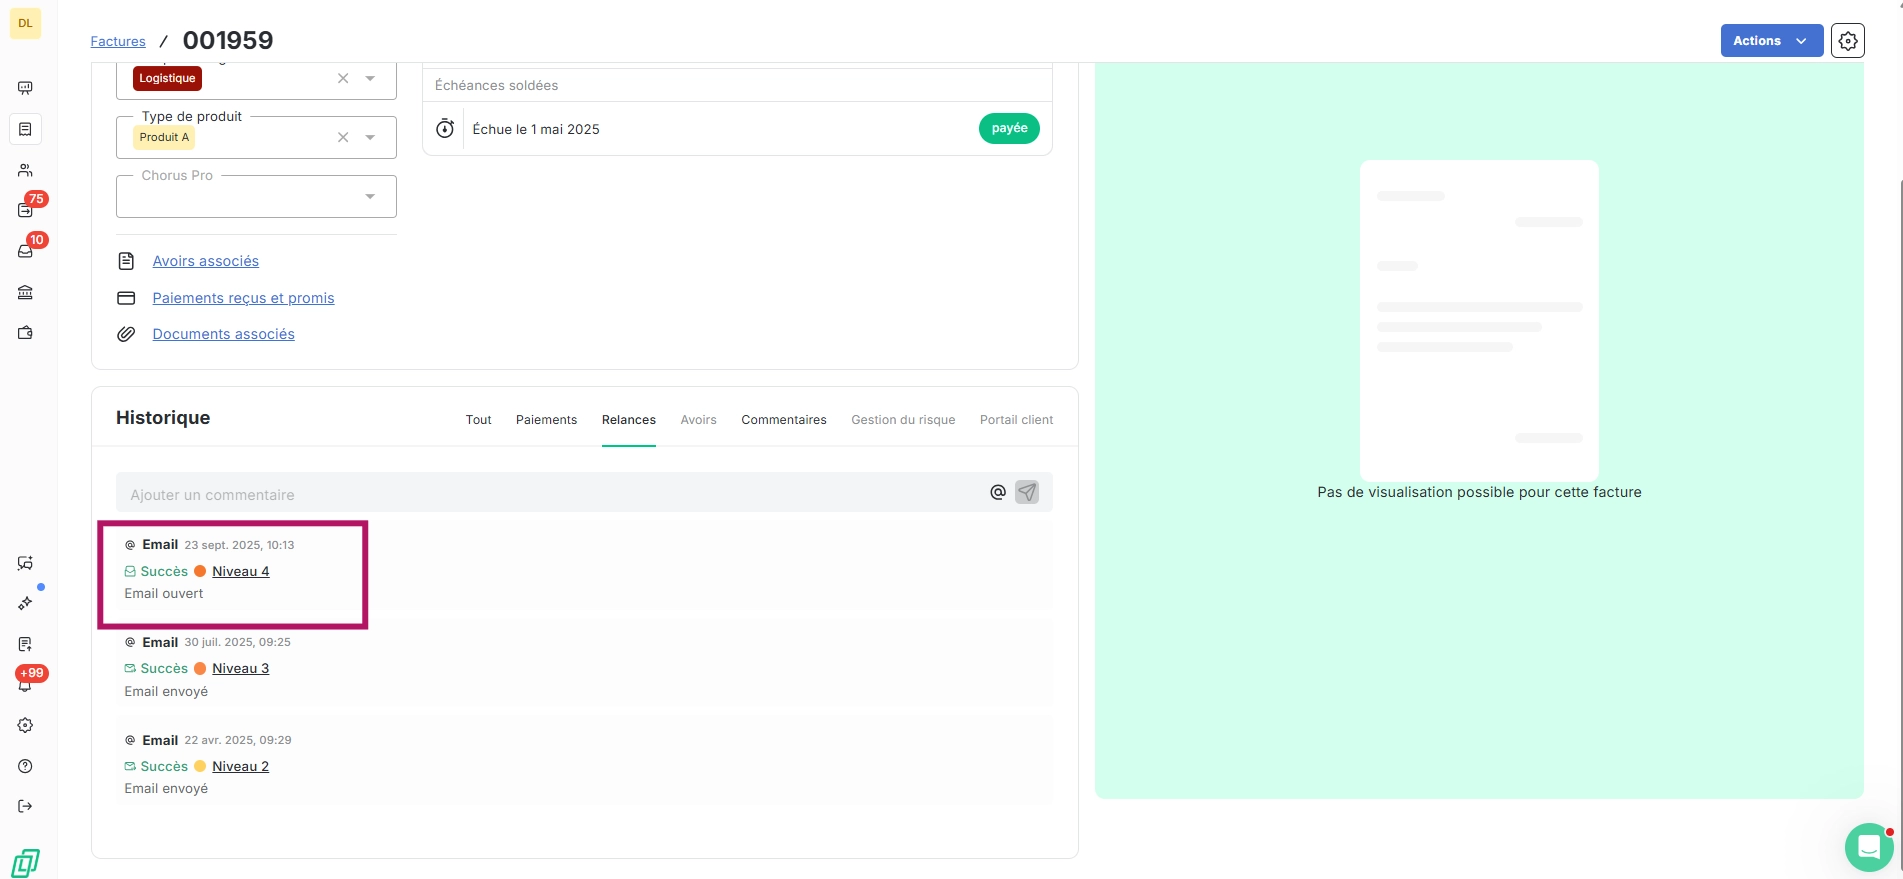Screen dimensions: 1903x879
Task: Send the comment with paper plane icon
Action: (x=1027, y=492)
